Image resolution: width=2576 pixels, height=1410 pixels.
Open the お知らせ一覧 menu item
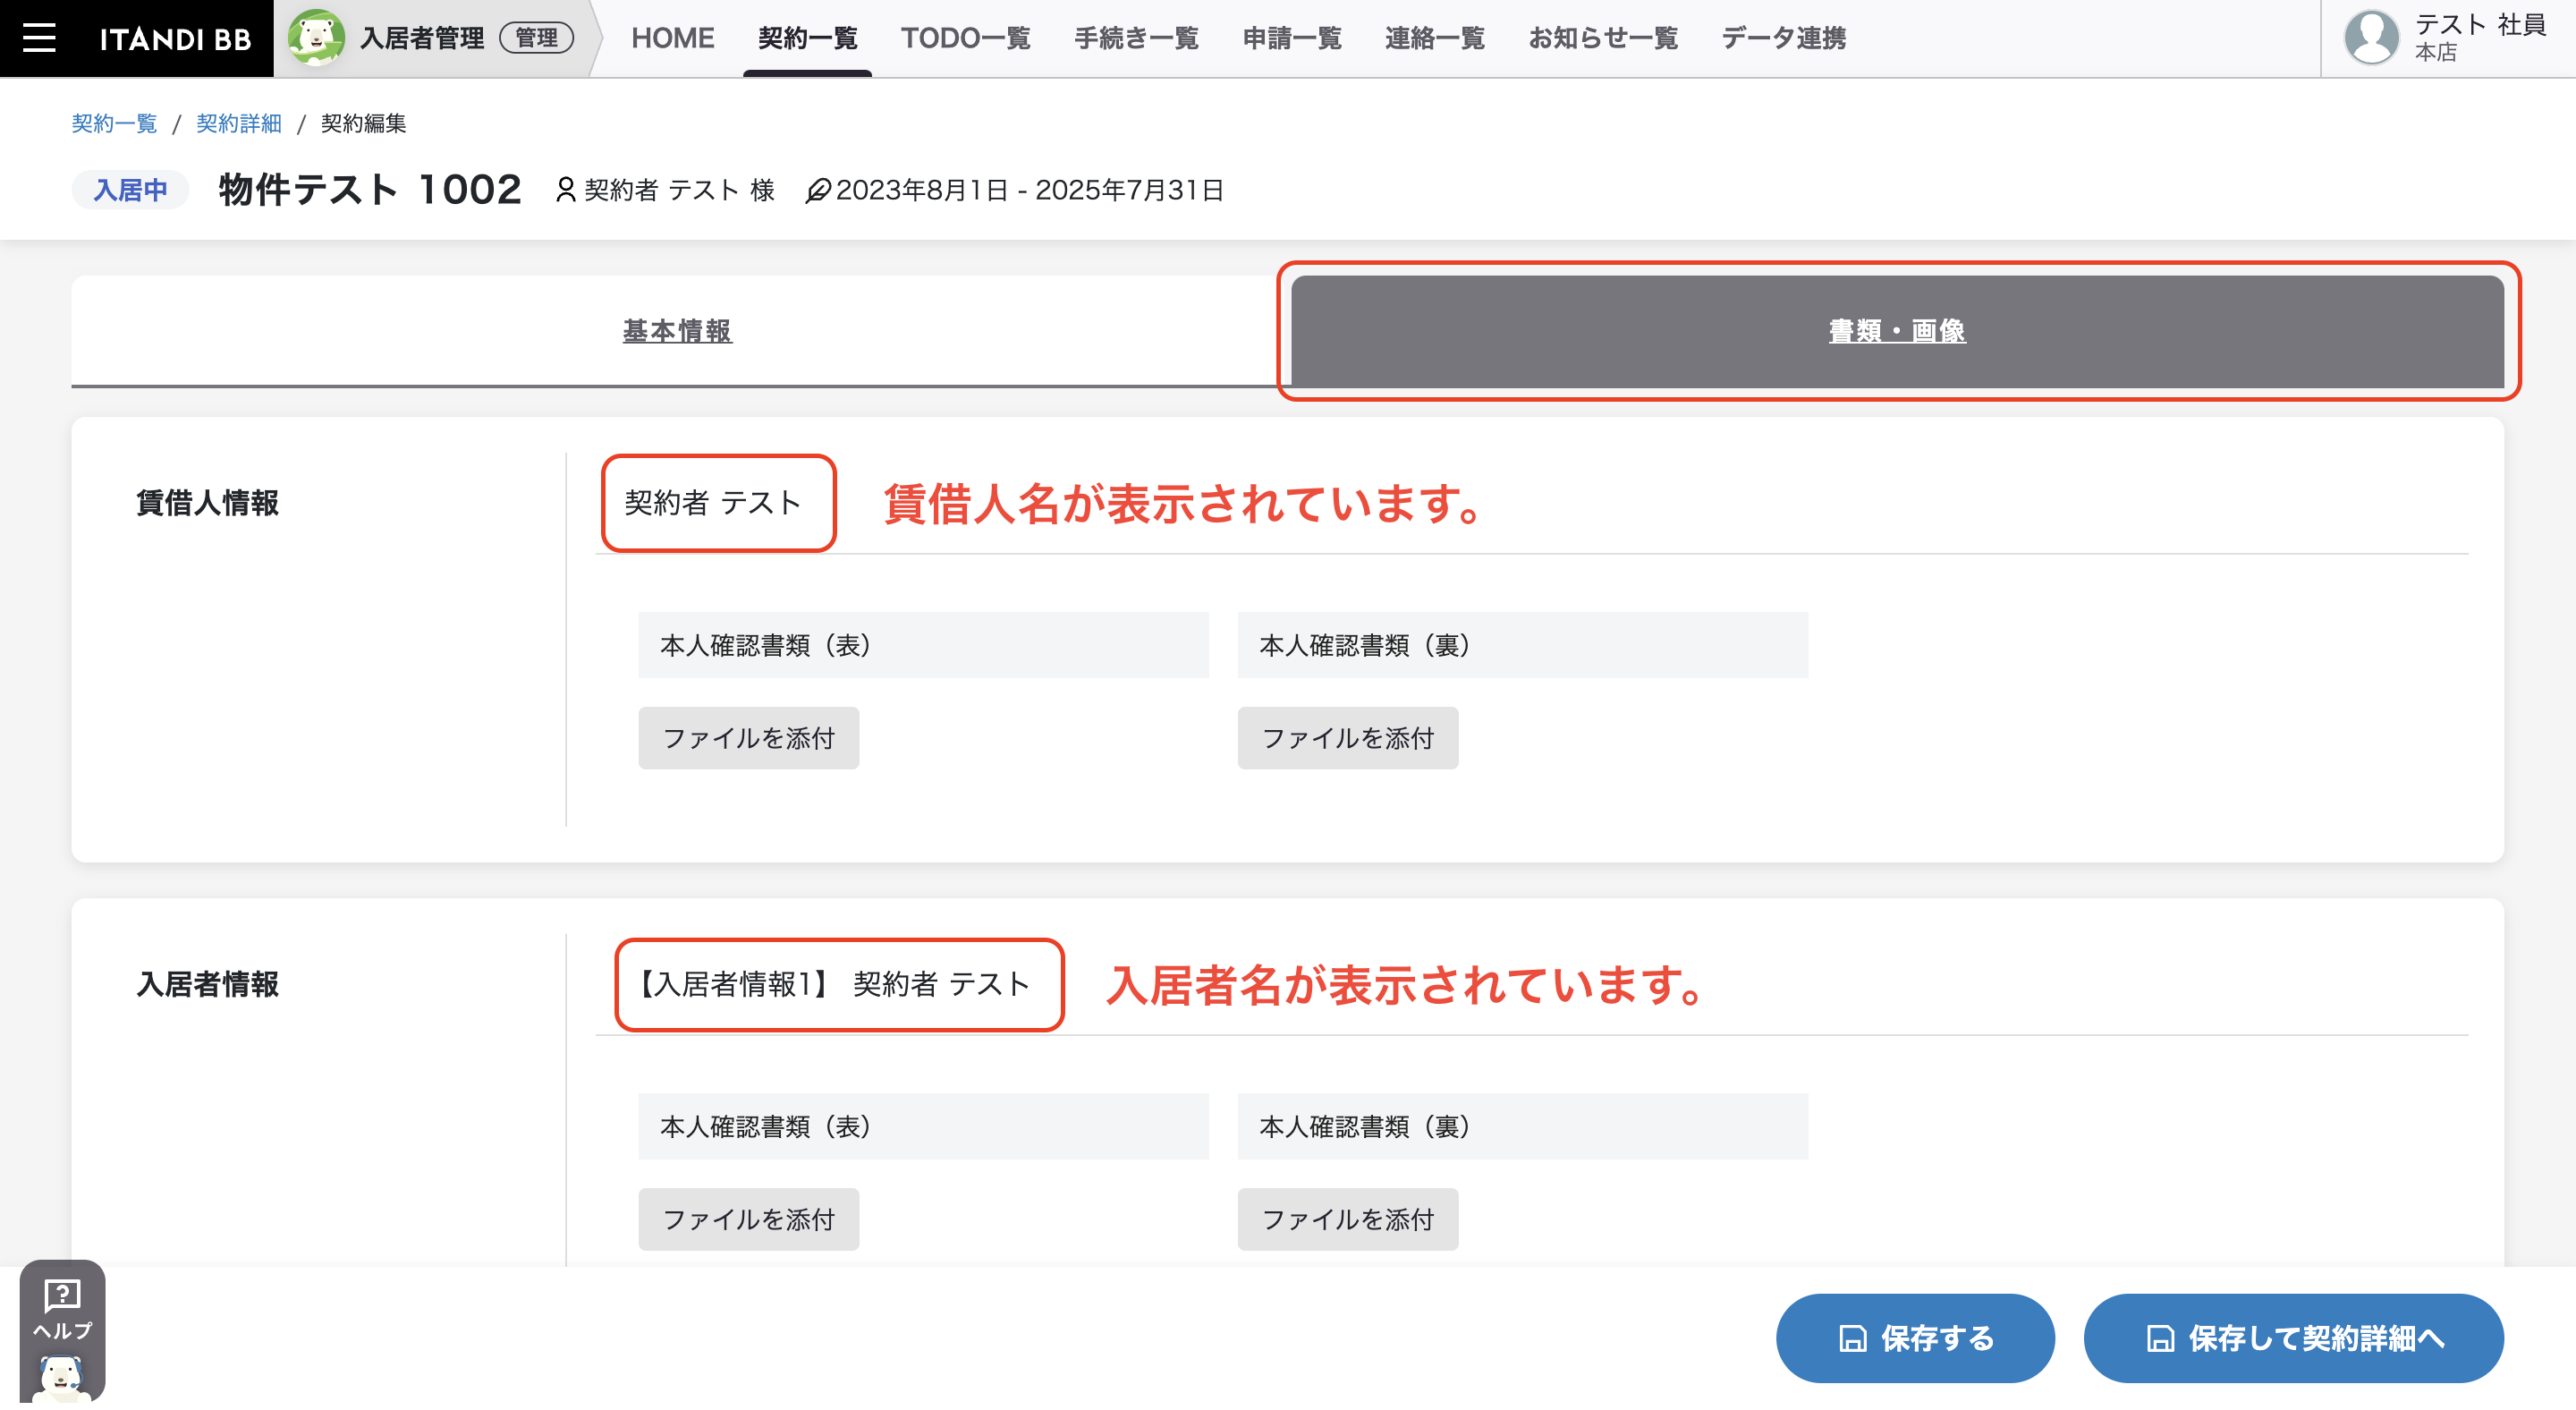click(1603, 38)
